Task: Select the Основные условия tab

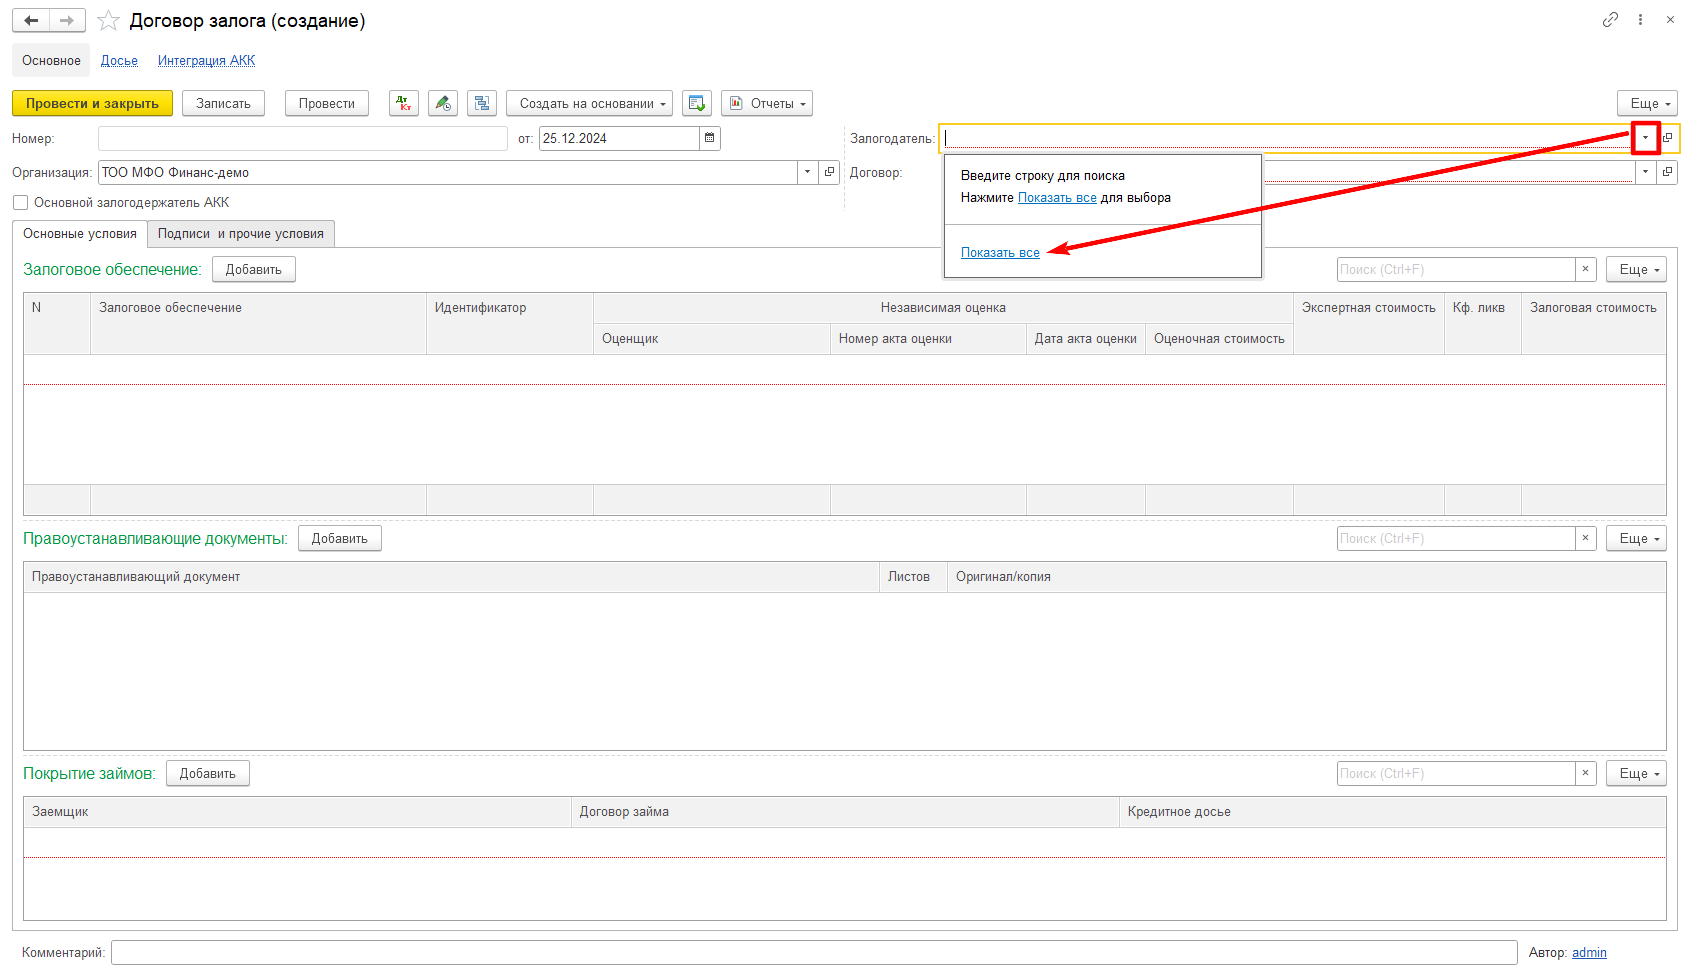Action: [80, 234]
